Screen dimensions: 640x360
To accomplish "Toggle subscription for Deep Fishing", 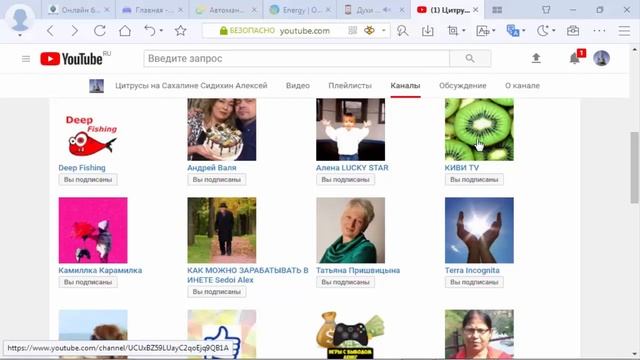I will point(88,180).
